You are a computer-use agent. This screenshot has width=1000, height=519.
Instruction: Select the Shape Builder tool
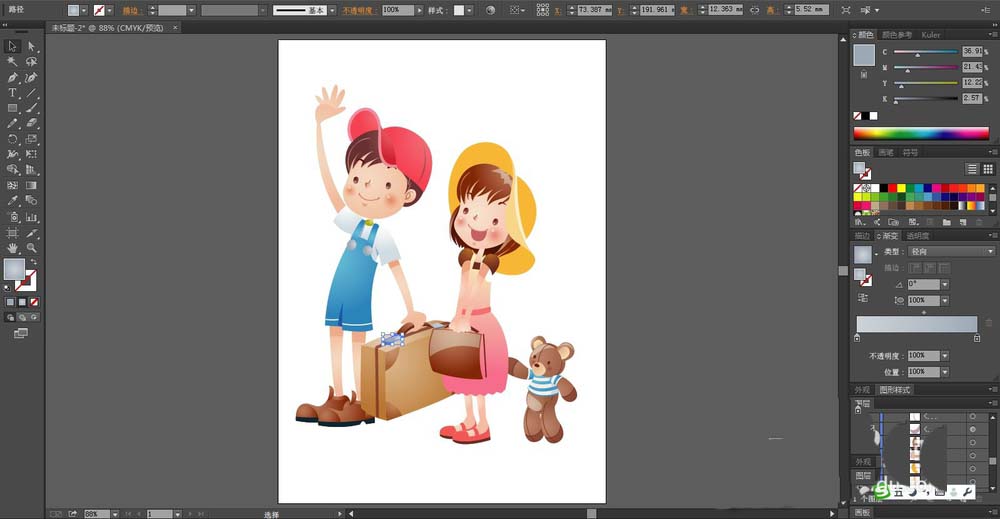(x=12, y=170)
